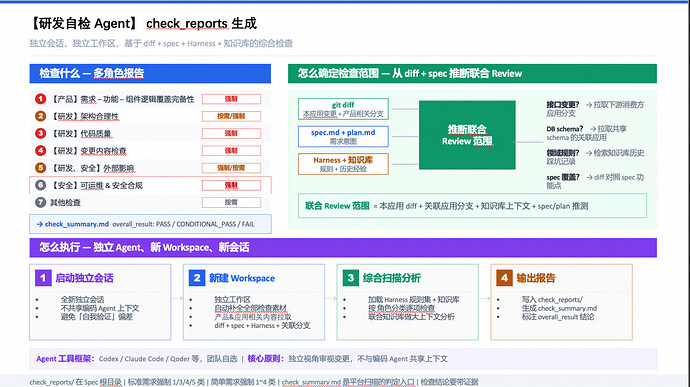690x387 pixels.
Task: Click the 强制/按需 badge on 外部影响 row
Action: click(231, 168)
